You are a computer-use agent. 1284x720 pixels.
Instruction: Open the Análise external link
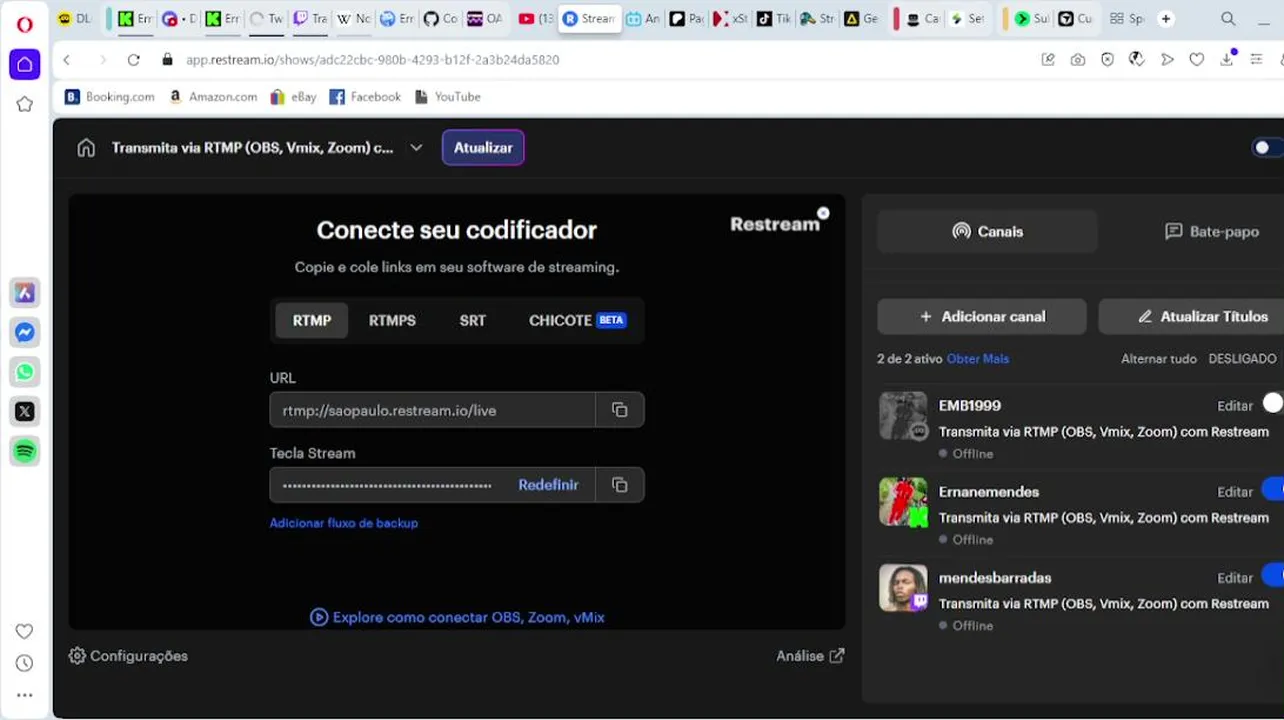click(x=810, y=656)
